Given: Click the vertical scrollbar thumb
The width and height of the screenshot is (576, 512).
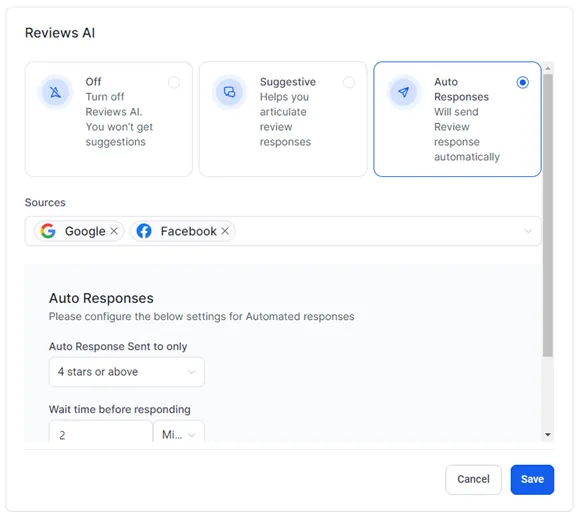Looking at the screenshot, I should pyautogui.click(x=548, y=215).
